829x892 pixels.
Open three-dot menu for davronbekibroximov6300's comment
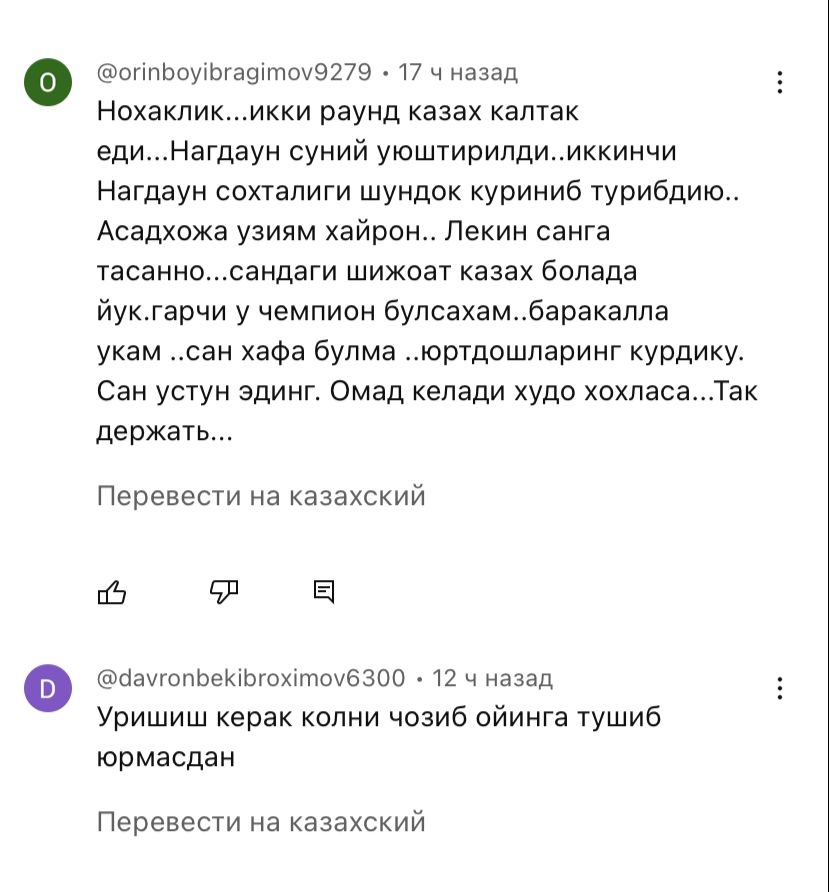(780, 688)
